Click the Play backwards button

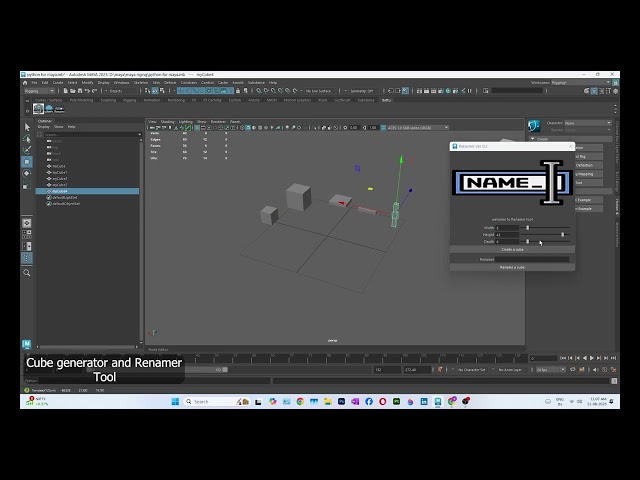coord(584,358)
